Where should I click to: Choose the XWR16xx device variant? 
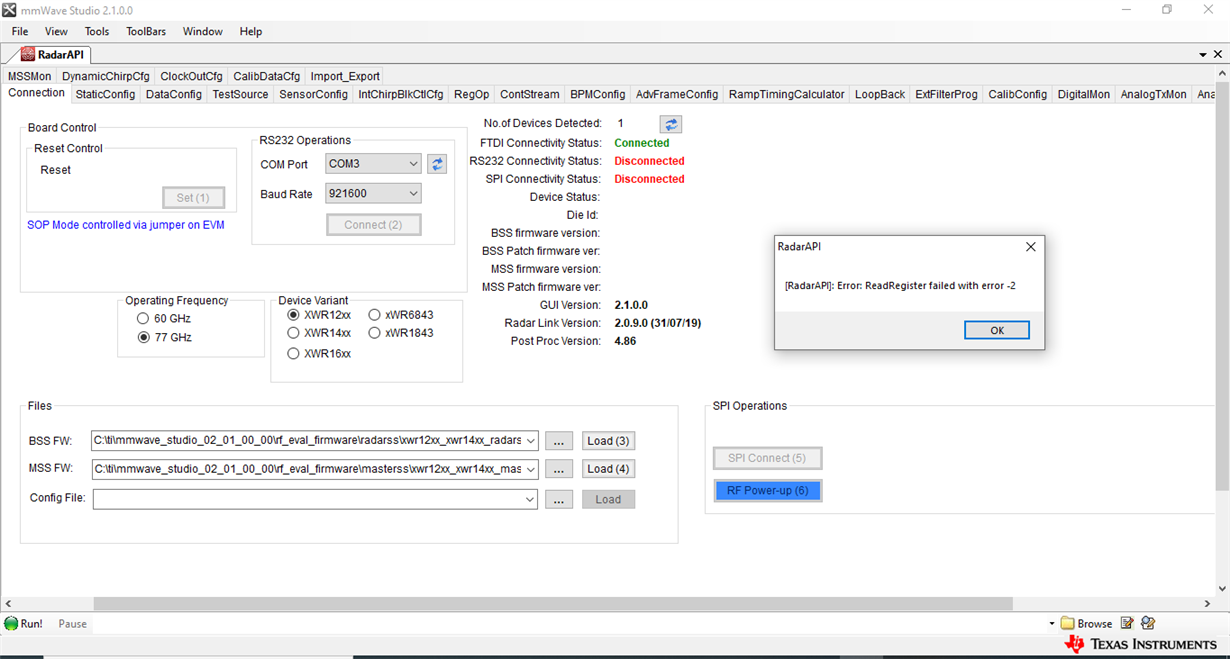pos(293,352)
